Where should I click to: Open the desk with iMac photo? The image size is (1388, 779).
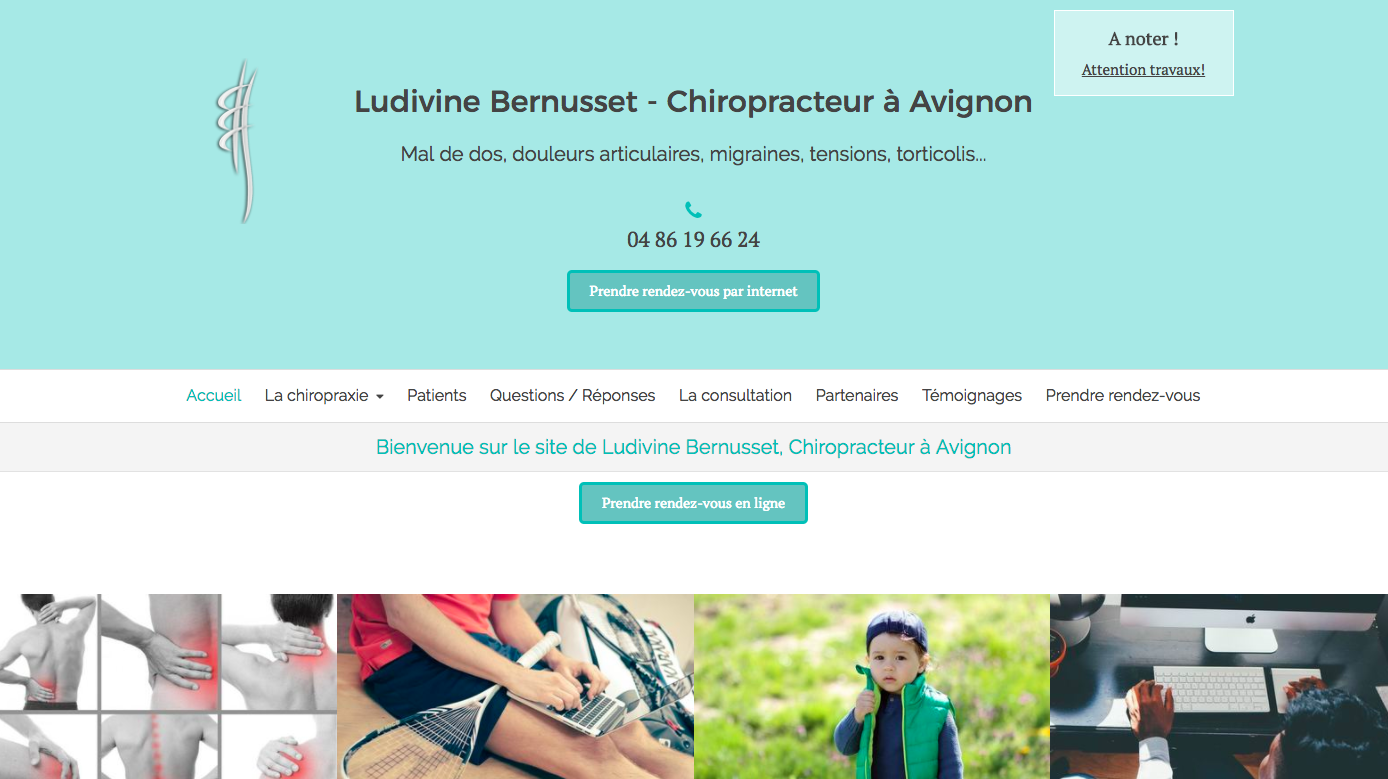[x=1219, y=686]
